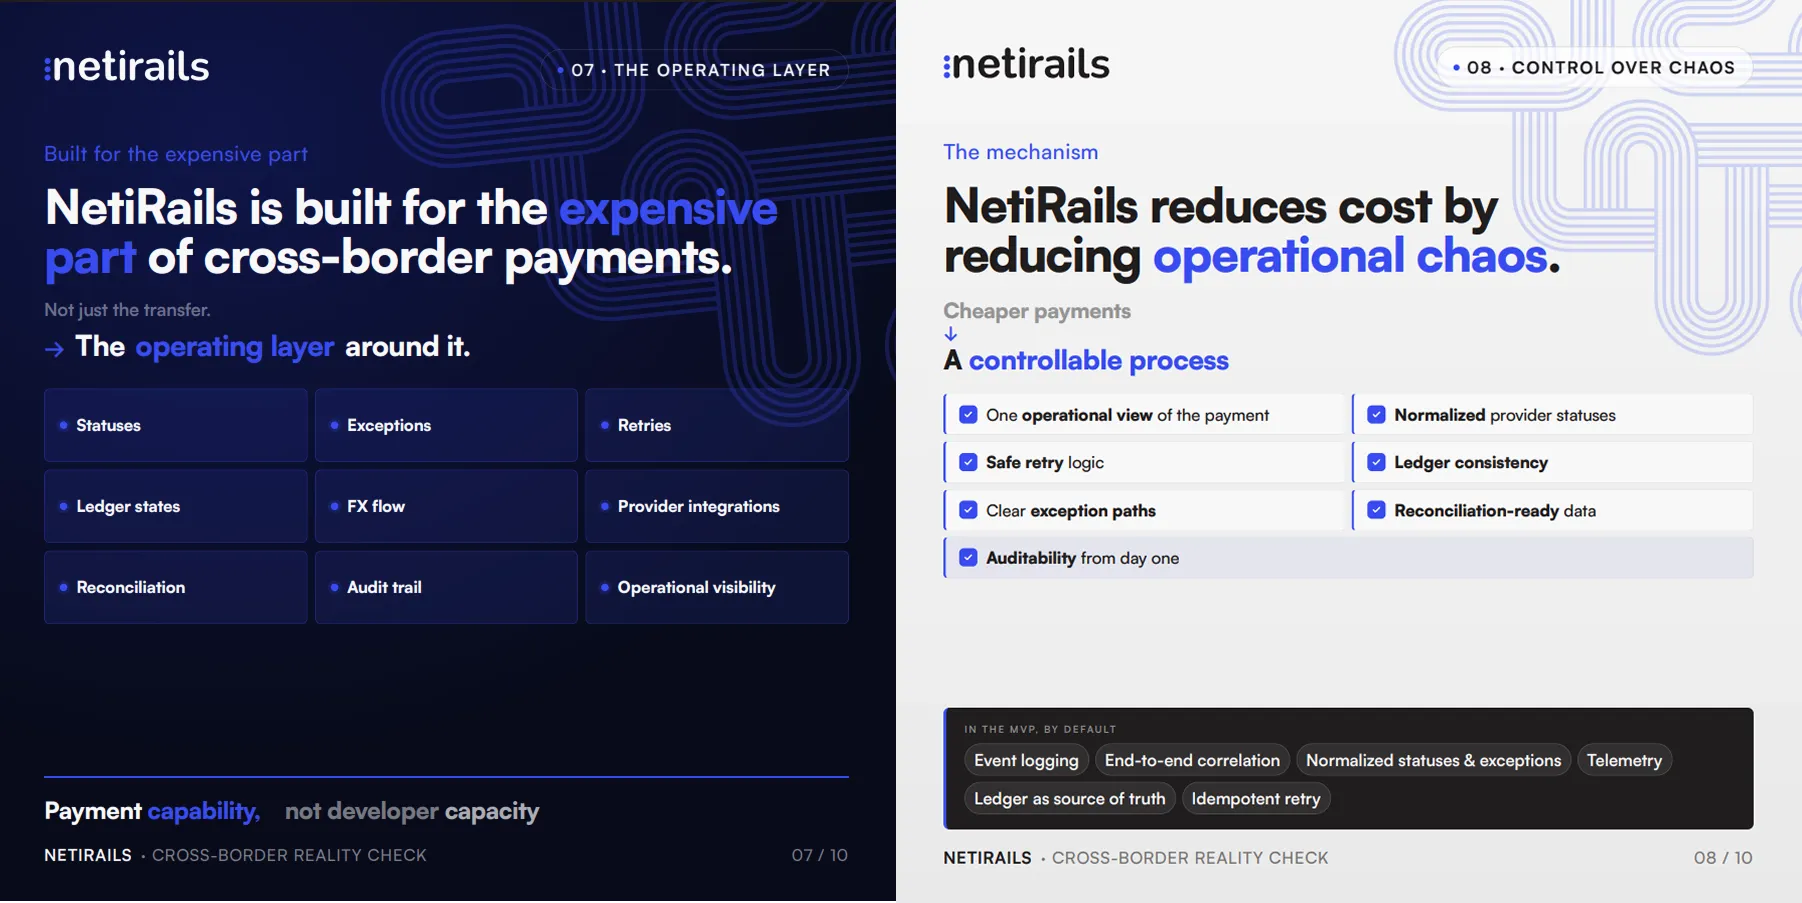Click 'Payment capability,' footer text

tap(152, 811)
